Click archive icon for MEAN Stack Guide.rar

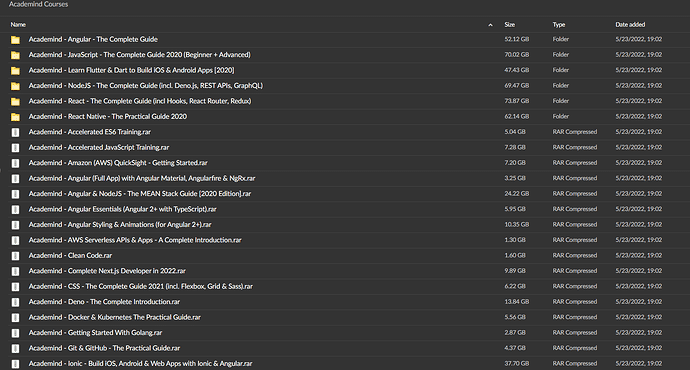pos(15,194)
